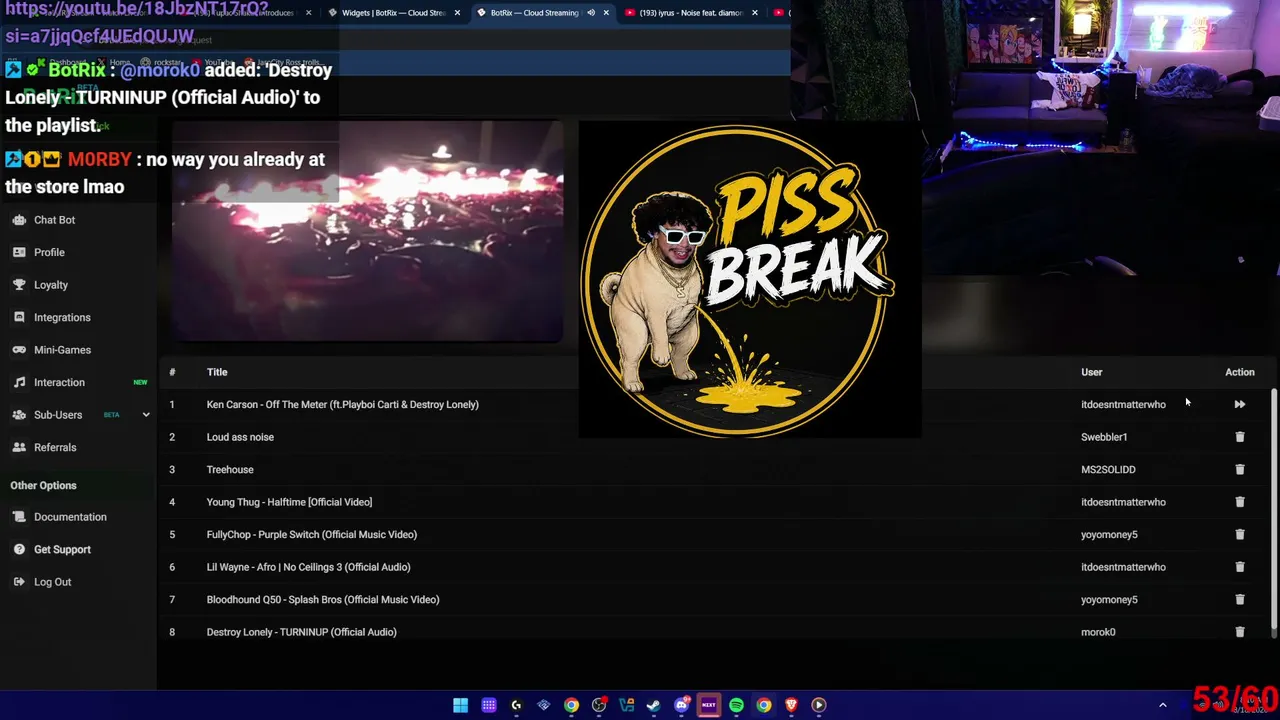The height and width of the screenshot is (720, 1280).
Task: Click the Treehouse song title
Action: click(230, 469)
